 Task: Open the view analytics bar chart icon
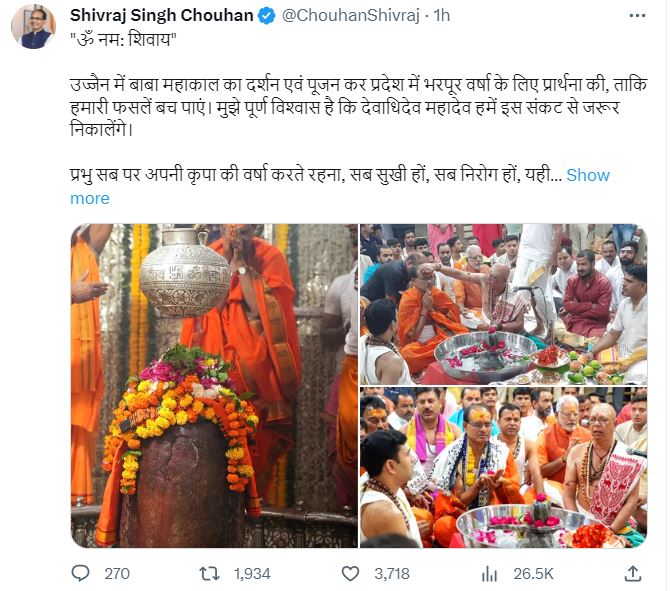(x=489, y=574)
